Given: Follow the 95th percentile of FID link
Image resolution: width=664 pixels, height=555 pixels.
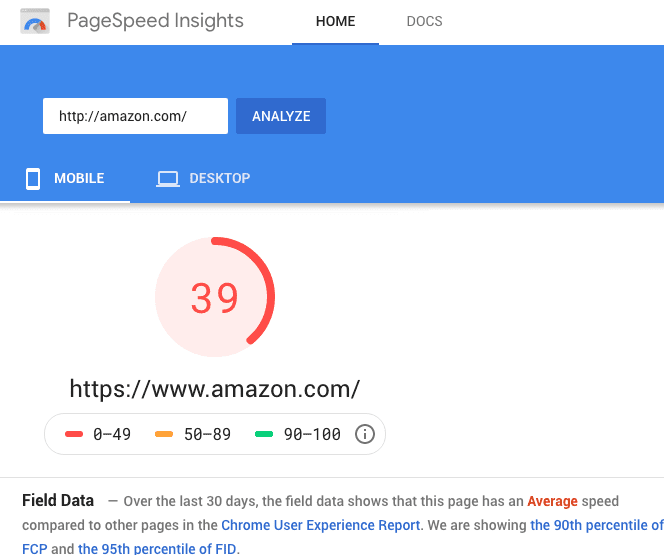Looking at the screenshot, I should [157, 549].
